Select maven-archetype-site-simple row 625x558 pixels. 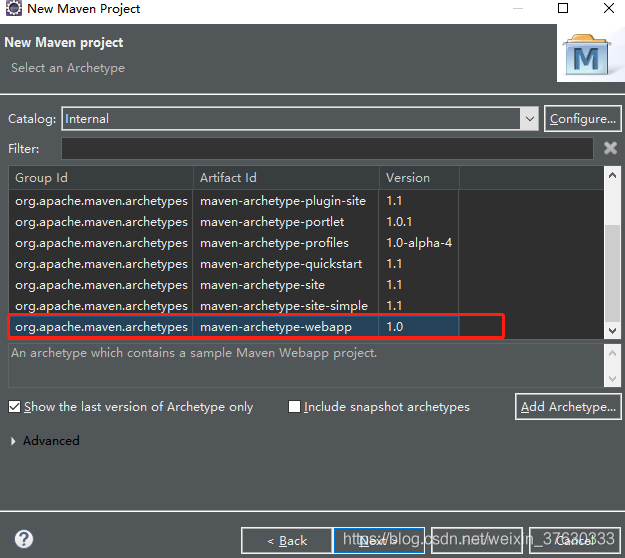tap(306, 306)
